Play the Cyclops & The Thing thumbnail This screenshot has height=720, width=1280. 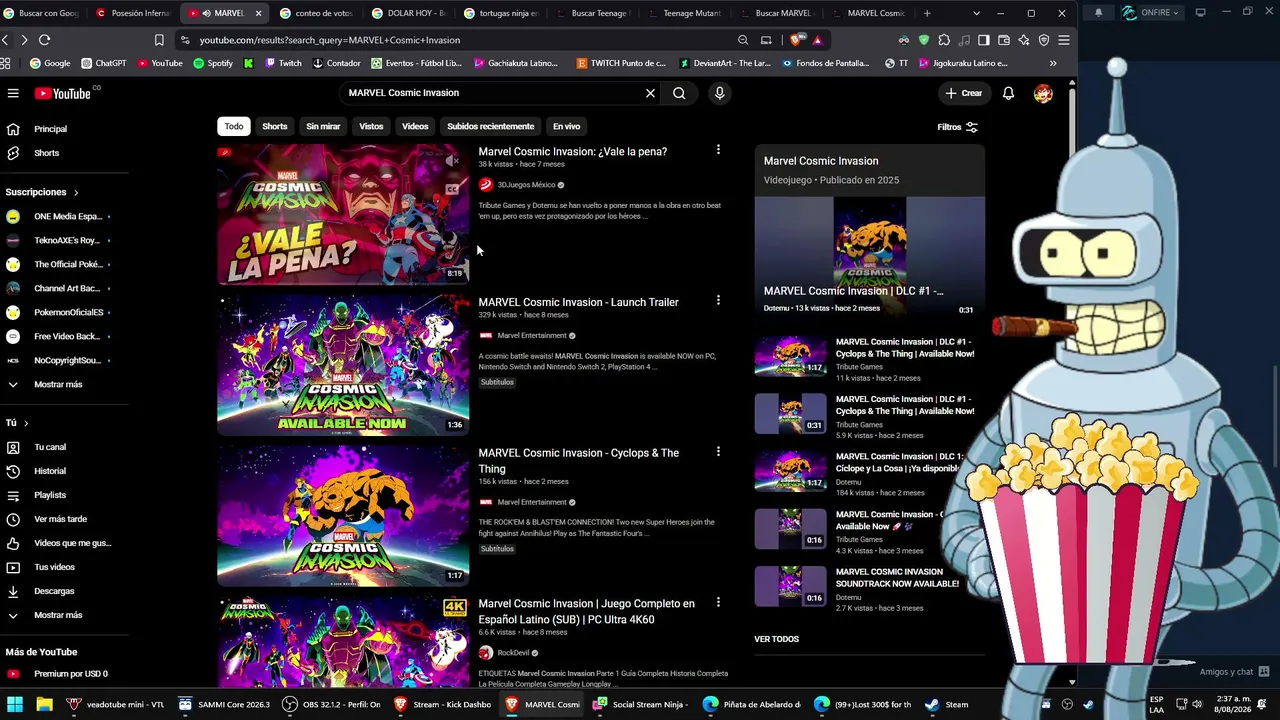[x=343, y=516]
